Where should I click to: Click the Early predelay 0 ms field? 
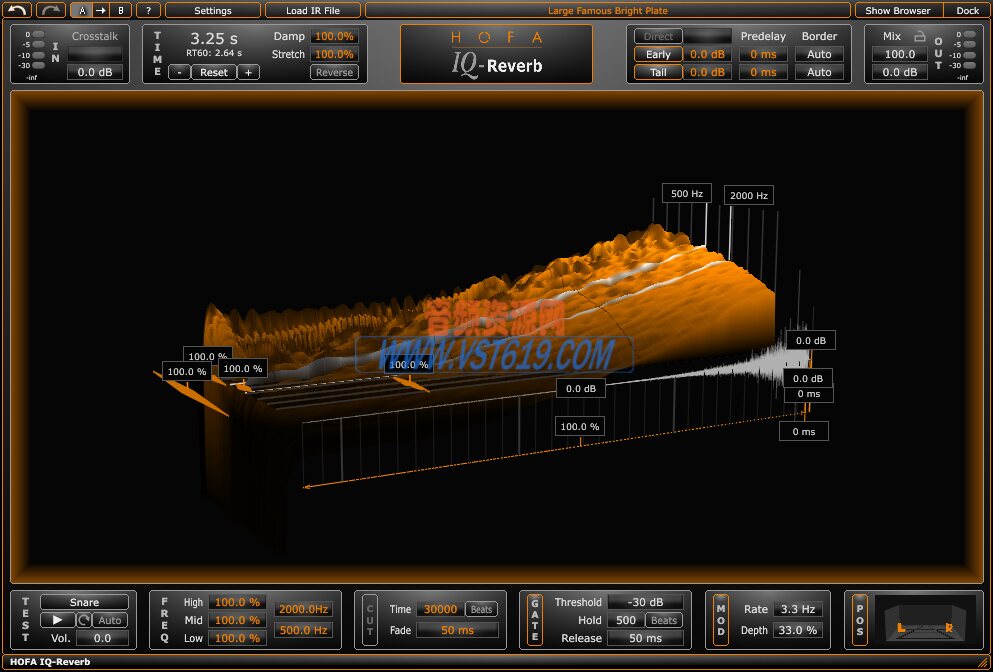[763, 54]
